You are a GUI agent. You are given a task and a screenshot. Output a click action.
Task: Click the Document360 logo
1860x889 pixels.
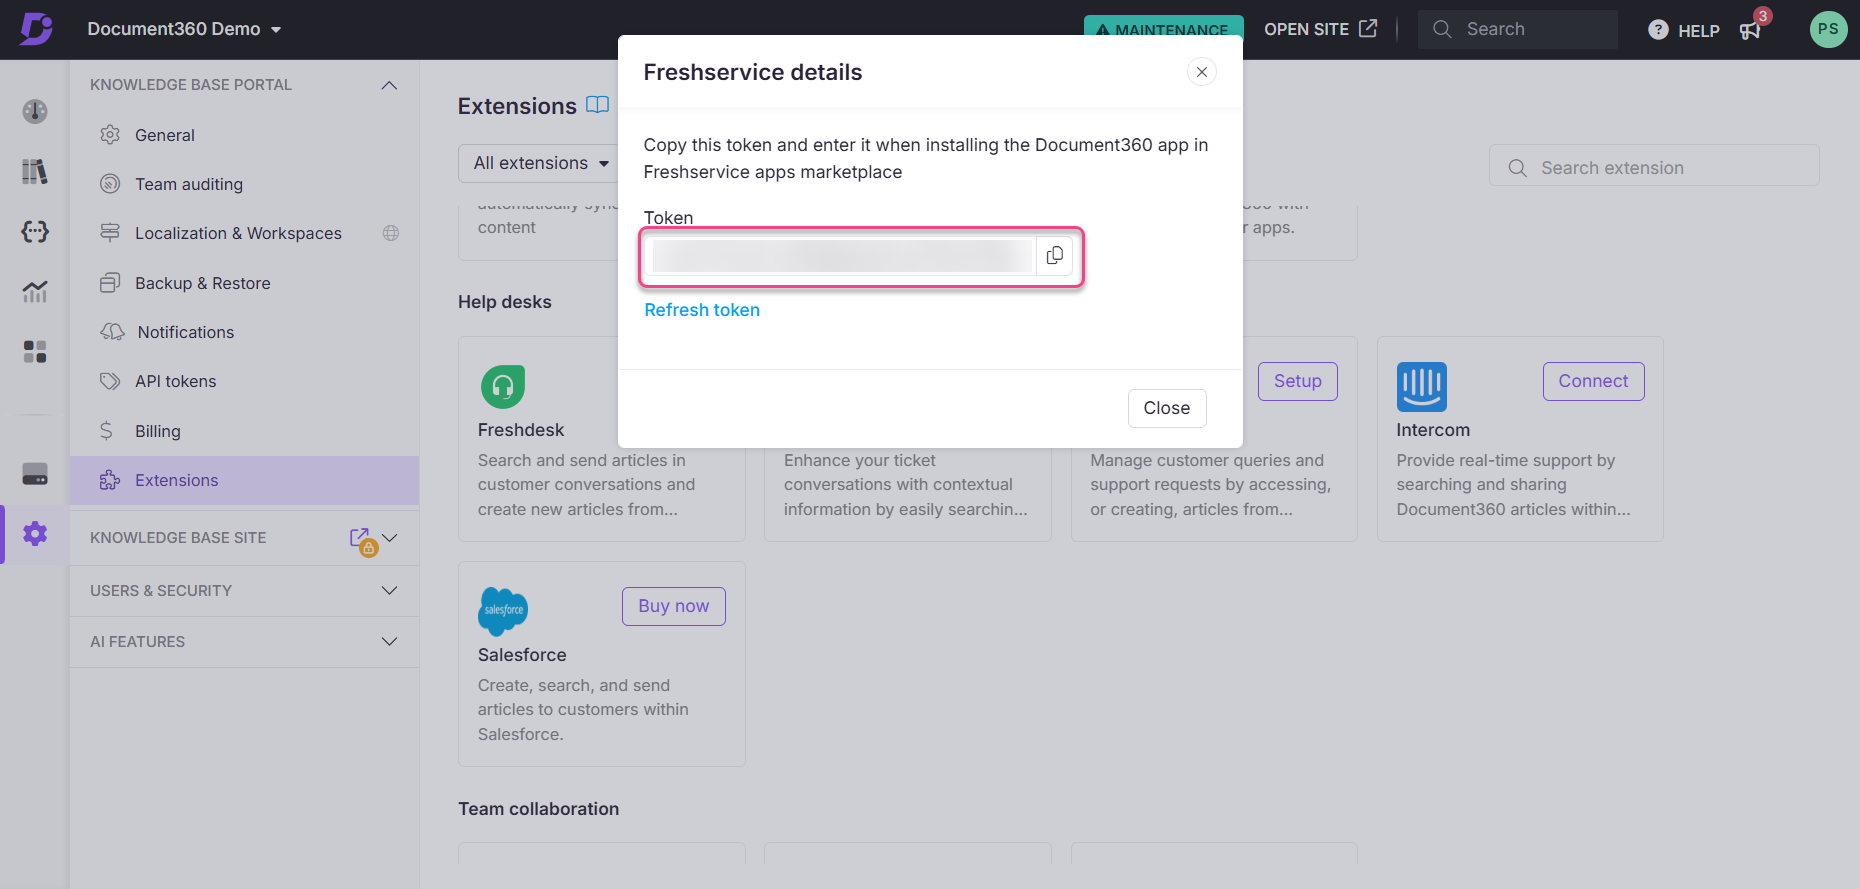point(36,29)
